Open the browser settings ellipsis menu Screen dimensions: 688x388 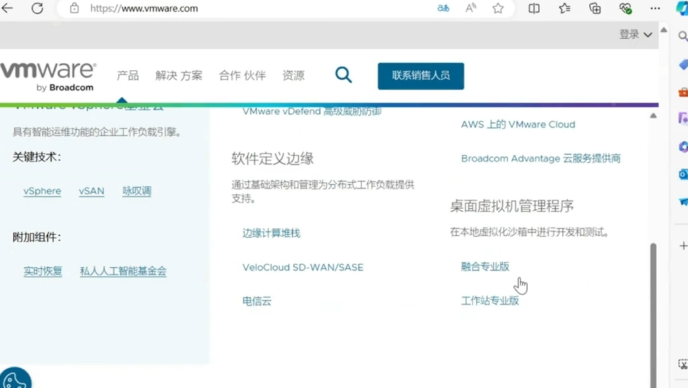[x=655, y=8]
